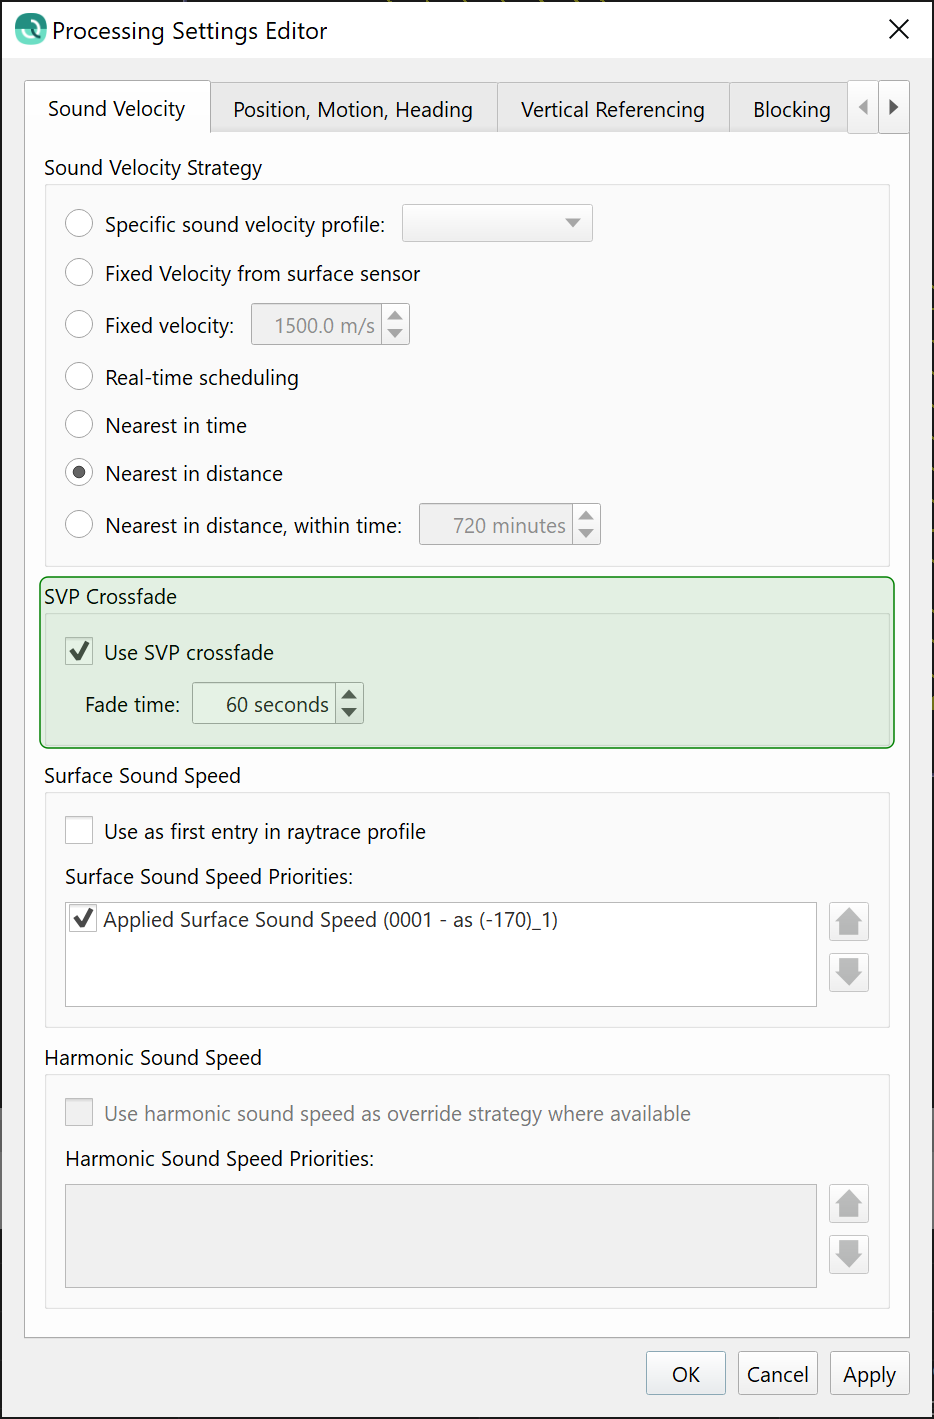
Task: Decrease fade time with down stepper
Action: [x=349, y=712]
